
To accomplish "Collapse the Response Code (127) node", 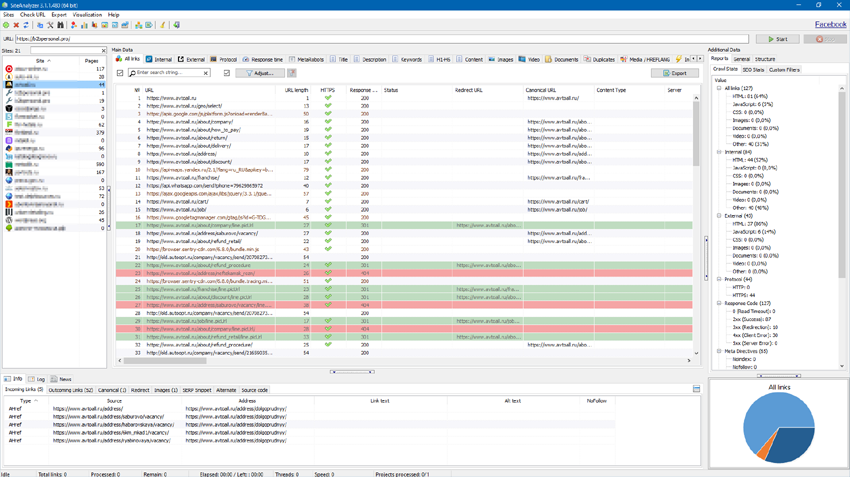I will point(719,303).
